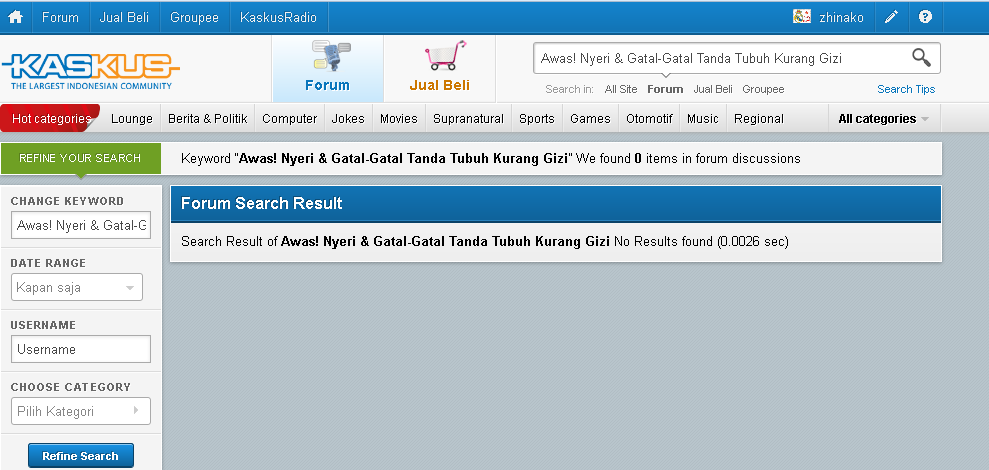Select the Jual Beli shopping cart icon
Screen dimensions: 989x470
(445, 56)
